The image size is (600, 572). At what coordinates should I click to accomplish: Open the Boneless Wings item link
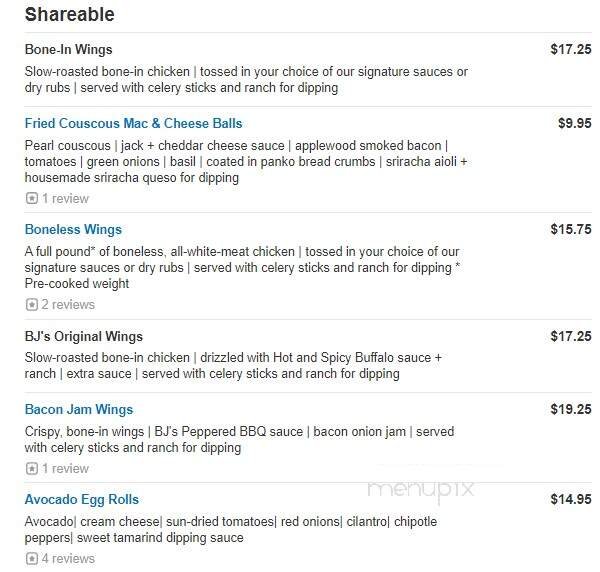point(73,229)
